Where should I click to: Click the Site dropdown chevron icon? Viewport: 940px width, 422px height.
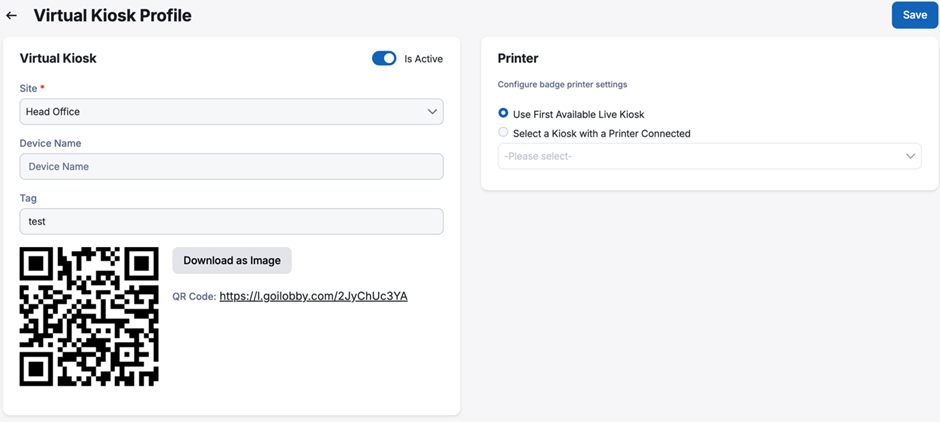click(x=432, y=111)
